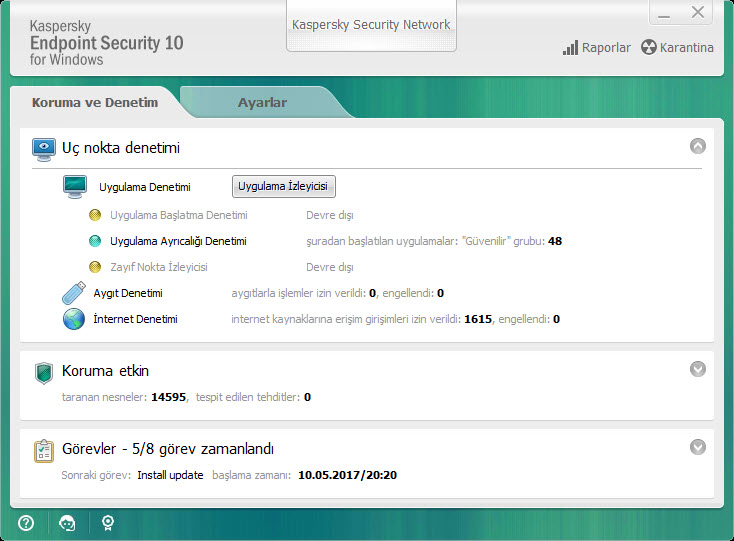Image resolution: width=734 pixels, height=541 pixels.
Task: Click the Uygulama Denetimi monitor icon
Action: [75, 187]
